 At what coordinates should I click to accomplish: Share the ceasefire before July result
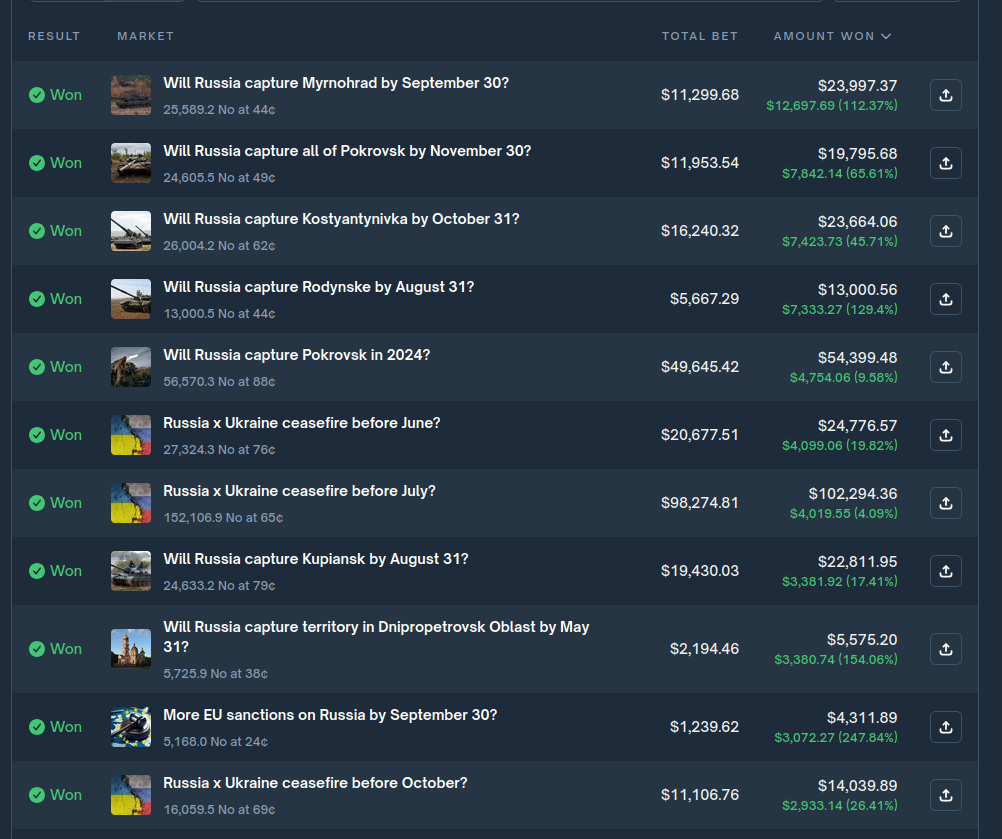(x=946, y=503)
